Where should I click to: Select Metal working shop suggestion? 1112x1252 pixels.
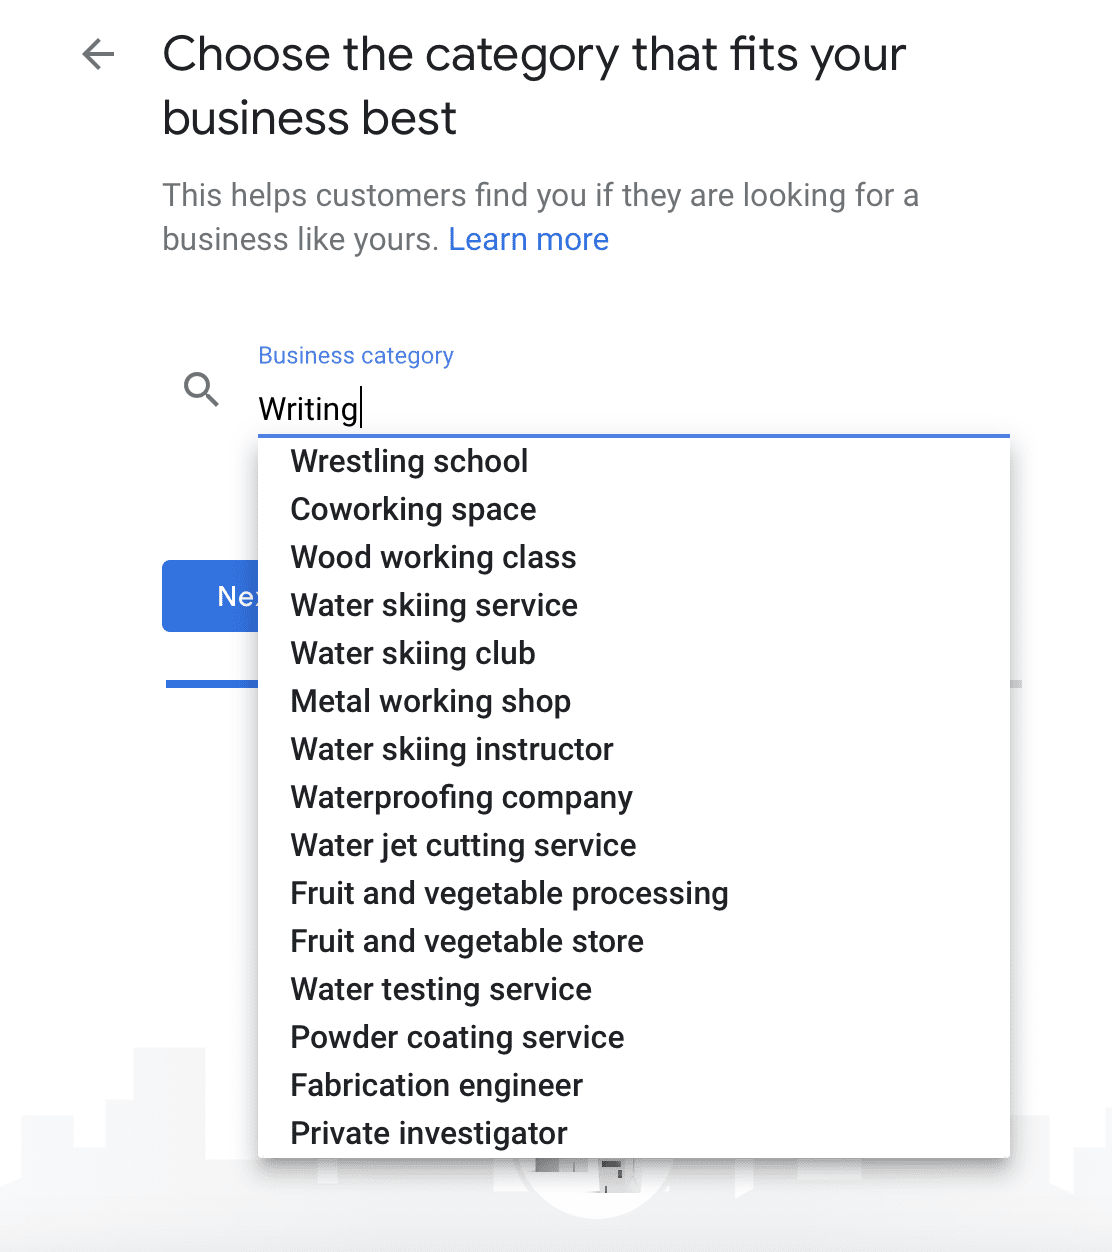(430, 701)
